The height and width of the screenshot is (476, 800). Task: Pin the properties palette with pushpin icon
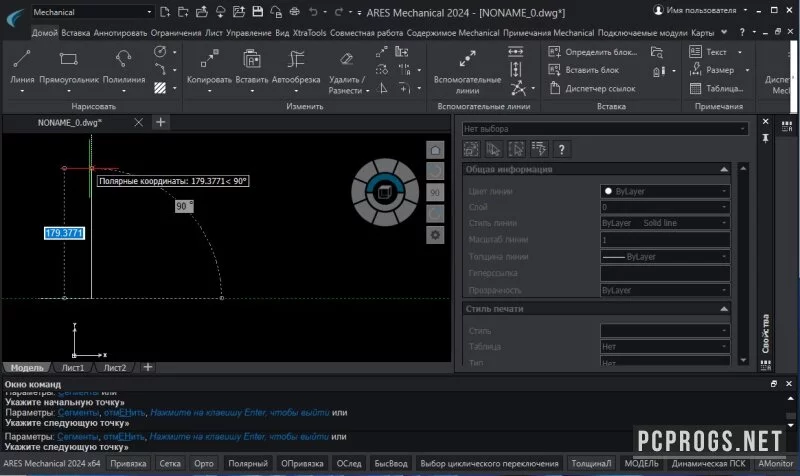(x=765, y=138)
